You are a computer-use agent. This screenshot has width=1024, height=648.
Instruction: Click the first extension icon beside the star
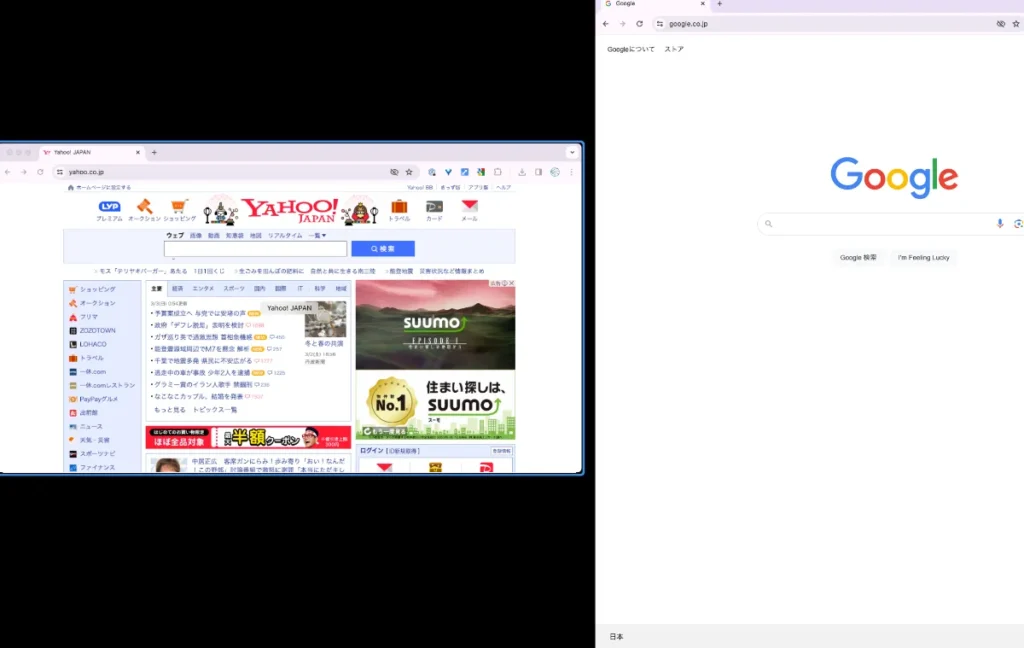pyautogui.click(x=432, y=172)
